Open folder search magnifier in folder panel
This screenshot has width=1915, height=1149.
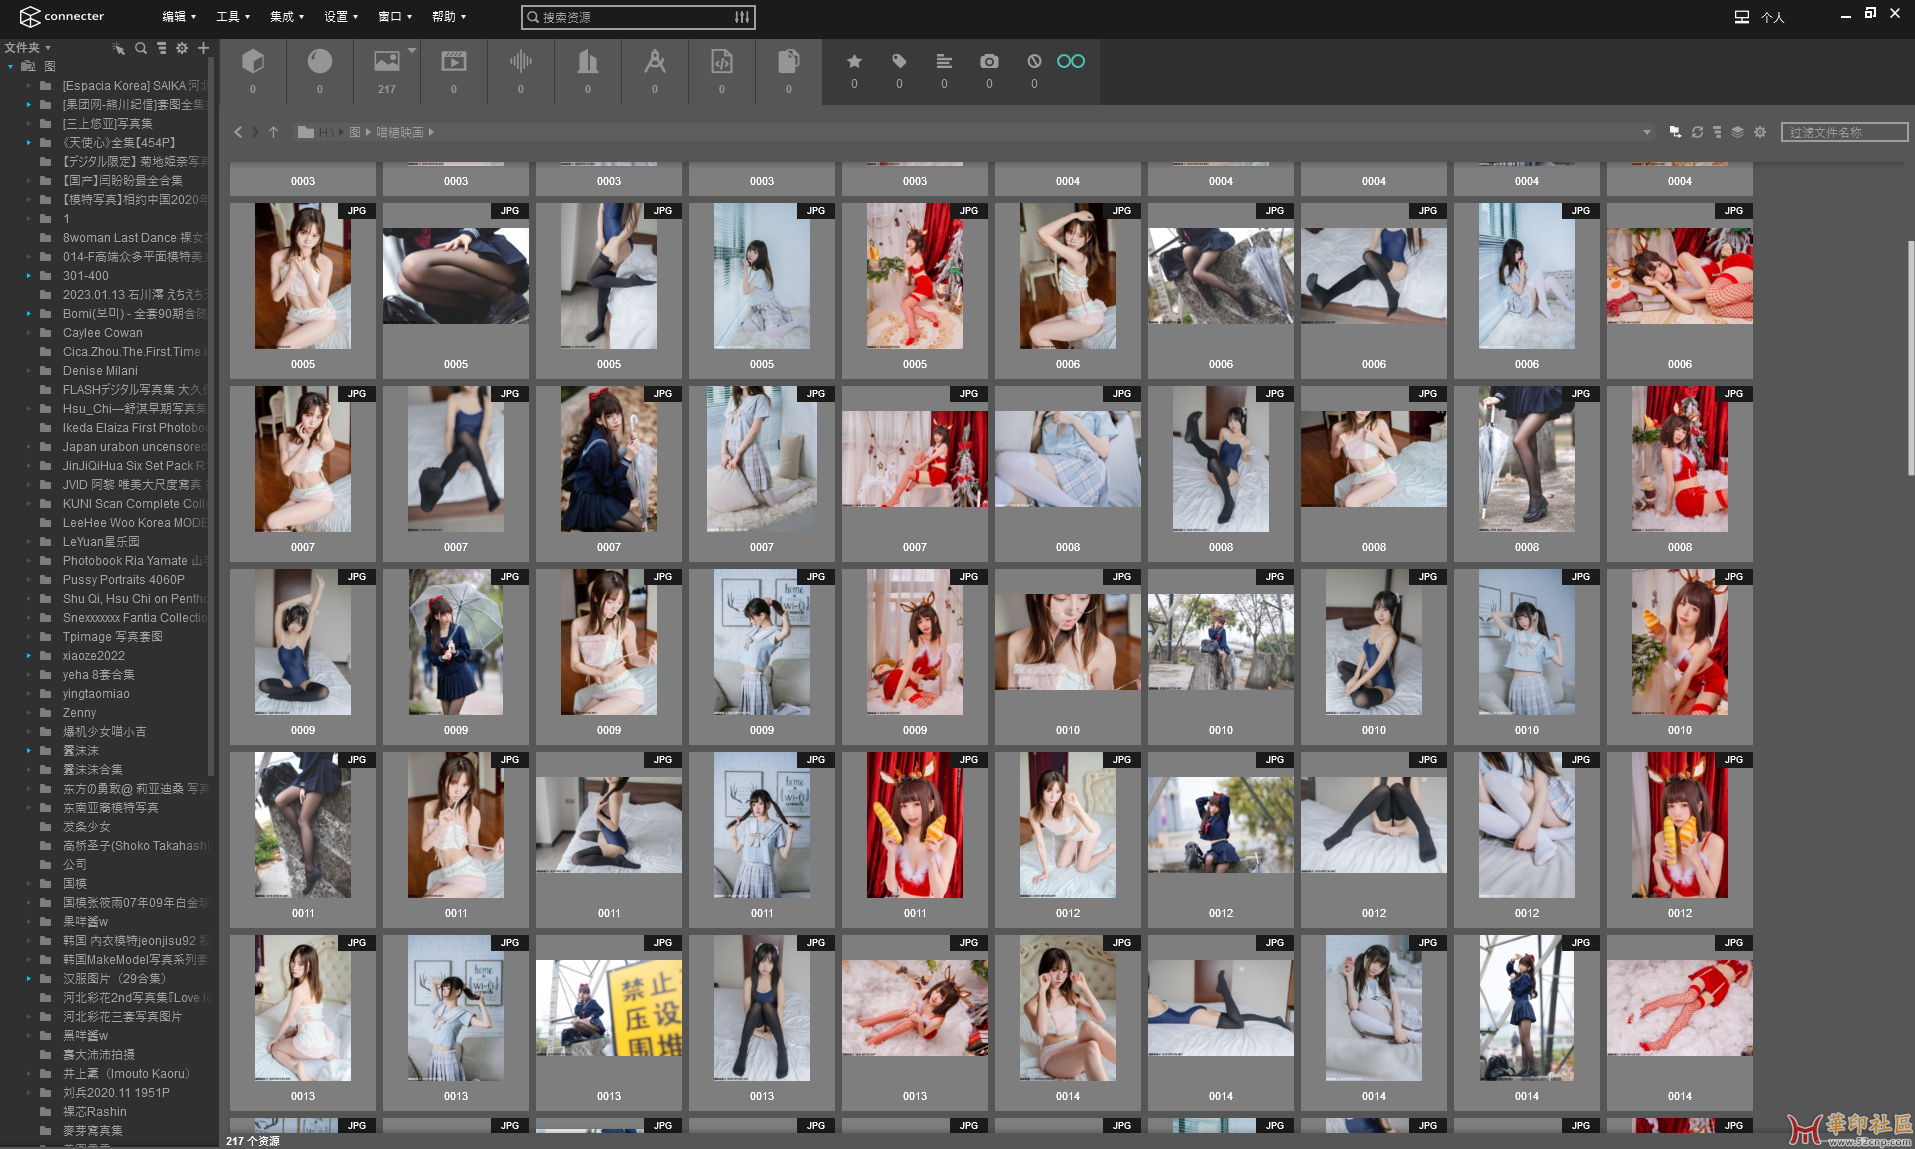pos(141,48)
